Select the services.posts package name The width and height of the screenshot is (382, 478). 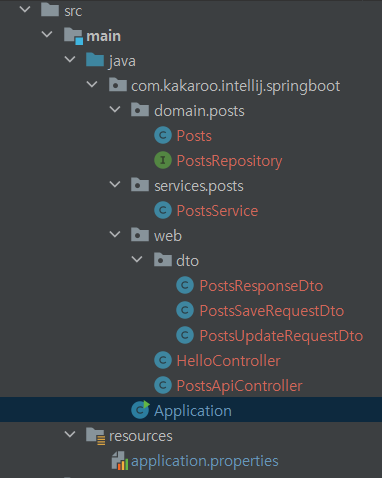pyautogui.click(x=199, y=186)
